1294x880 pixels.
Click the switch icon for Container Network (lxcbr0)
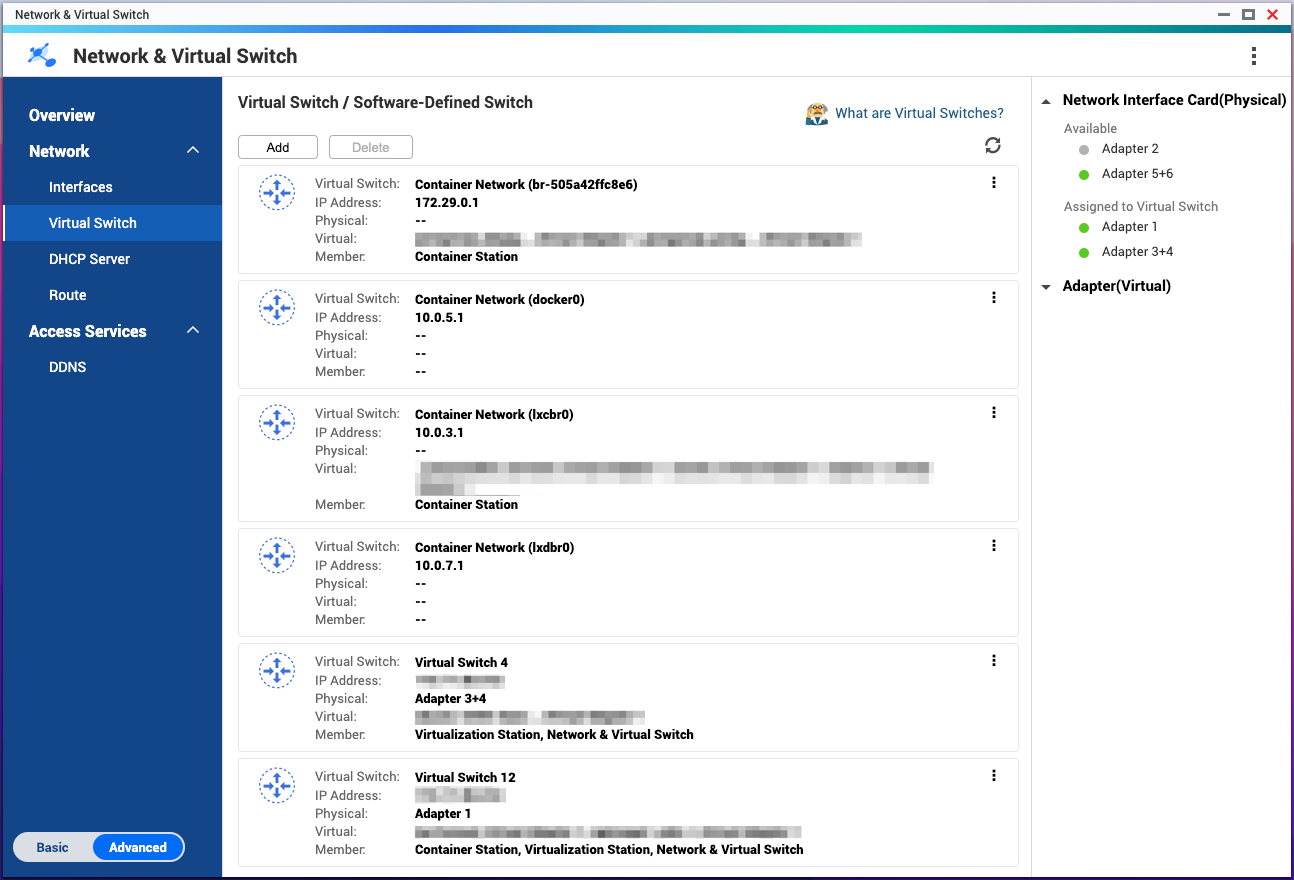(276, 423)
